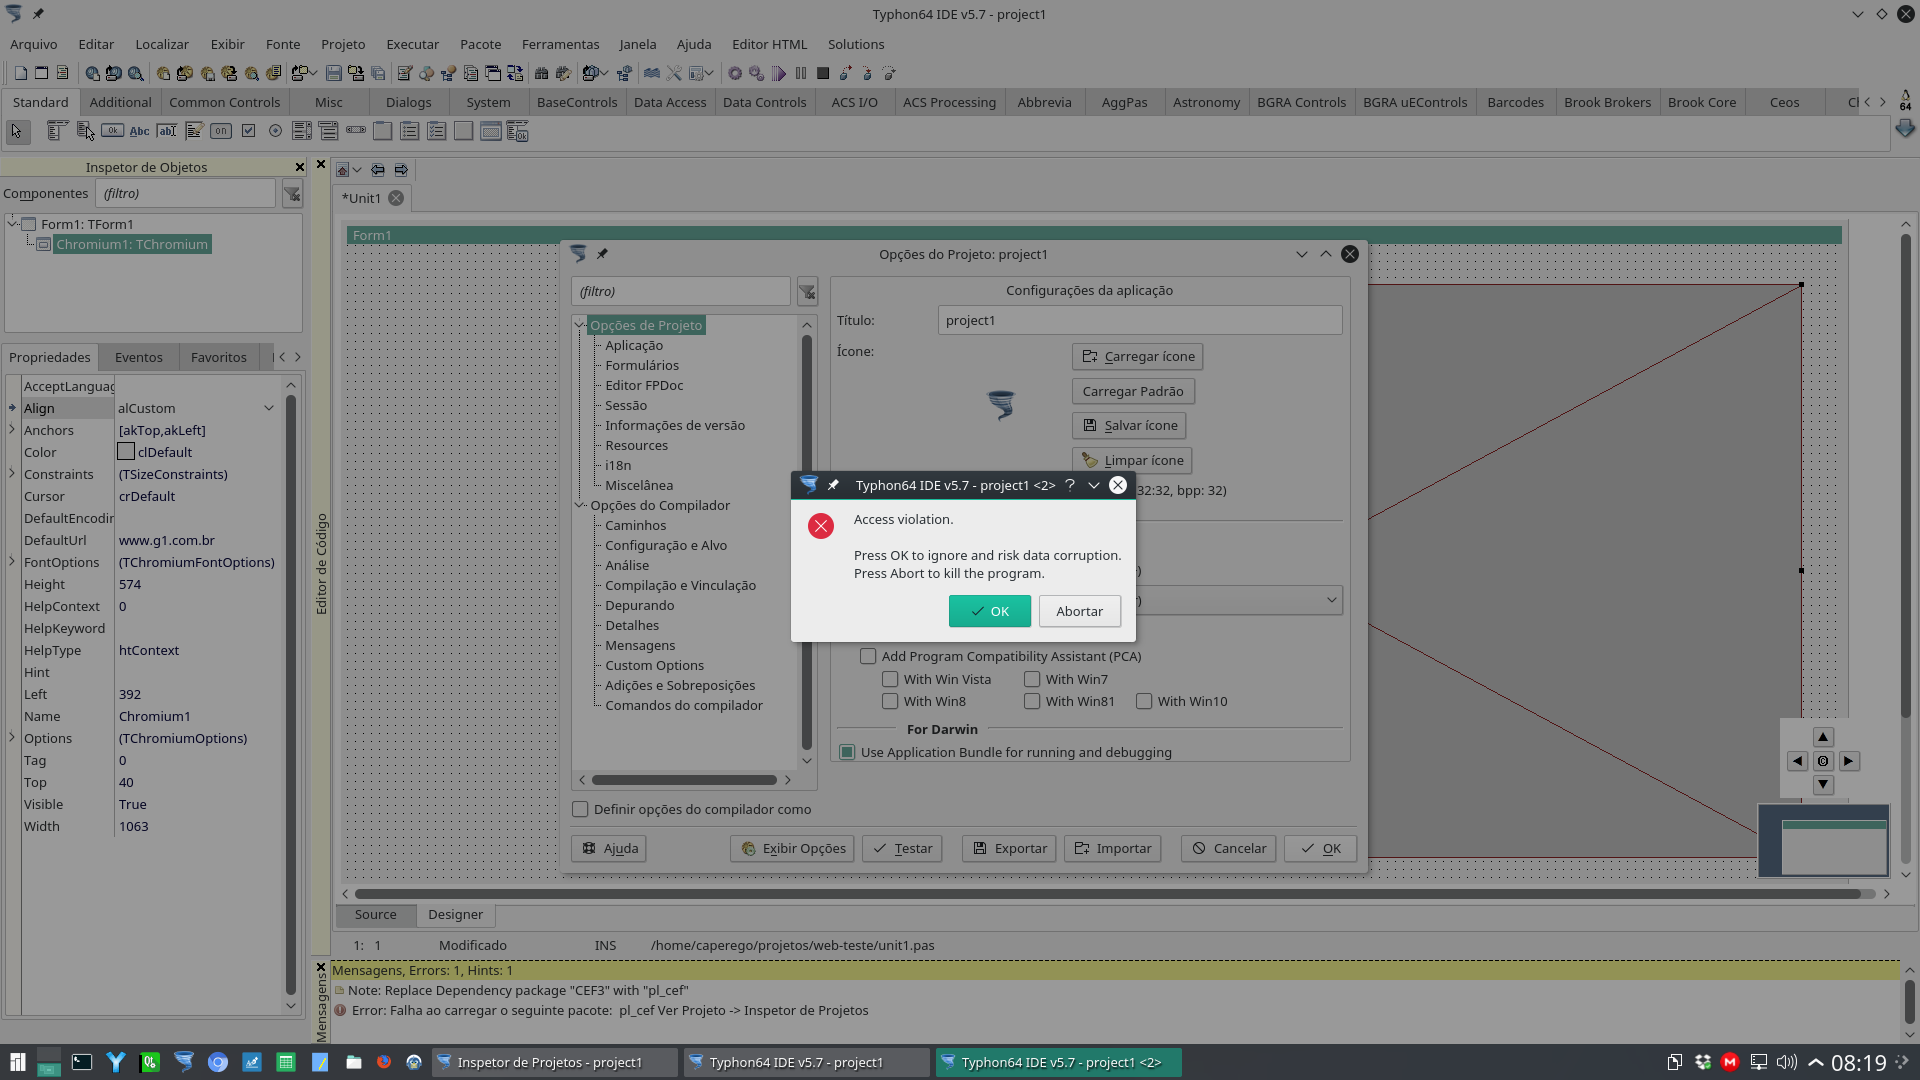1920x1080 pixels.
Task: Pick the TListBox component icon
Action: pyautogui.click(x=302, y=131)
